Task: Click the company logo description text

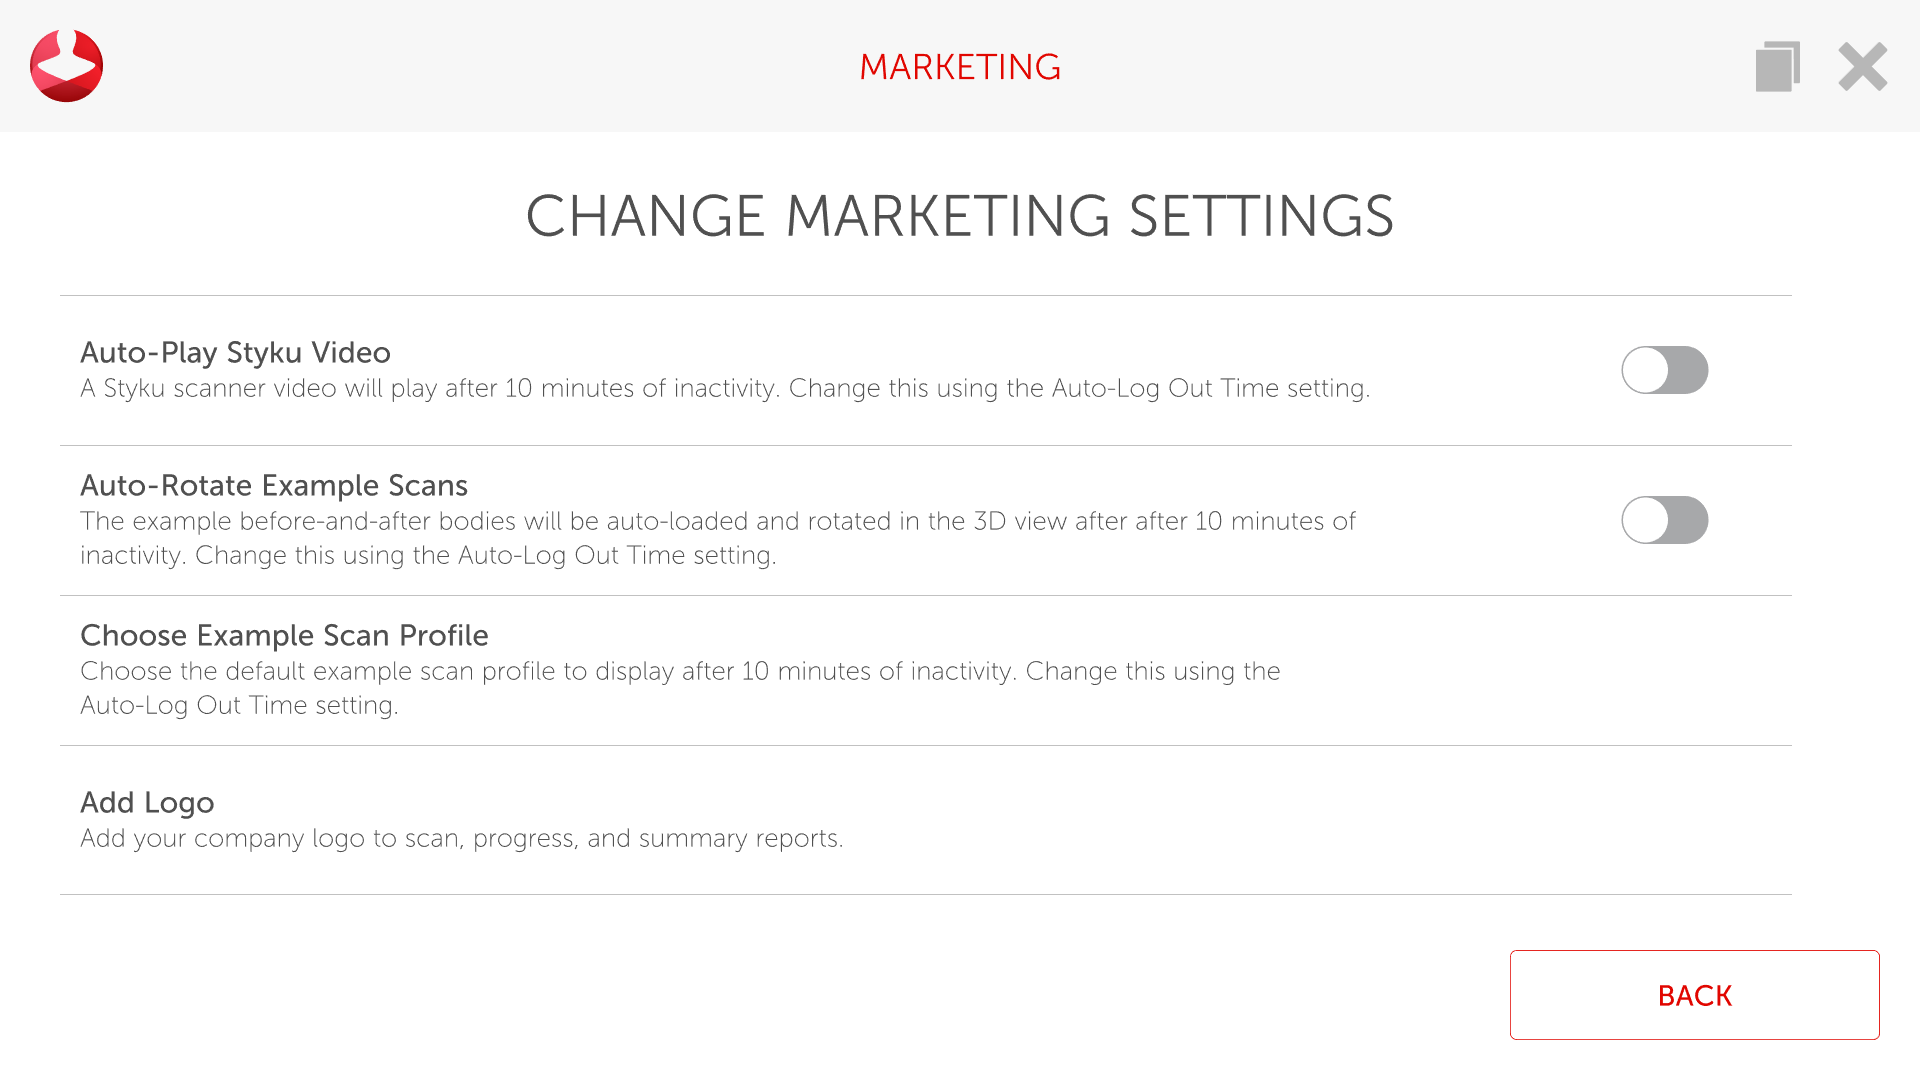Action: pyautogui.click(x=462, y=839)
